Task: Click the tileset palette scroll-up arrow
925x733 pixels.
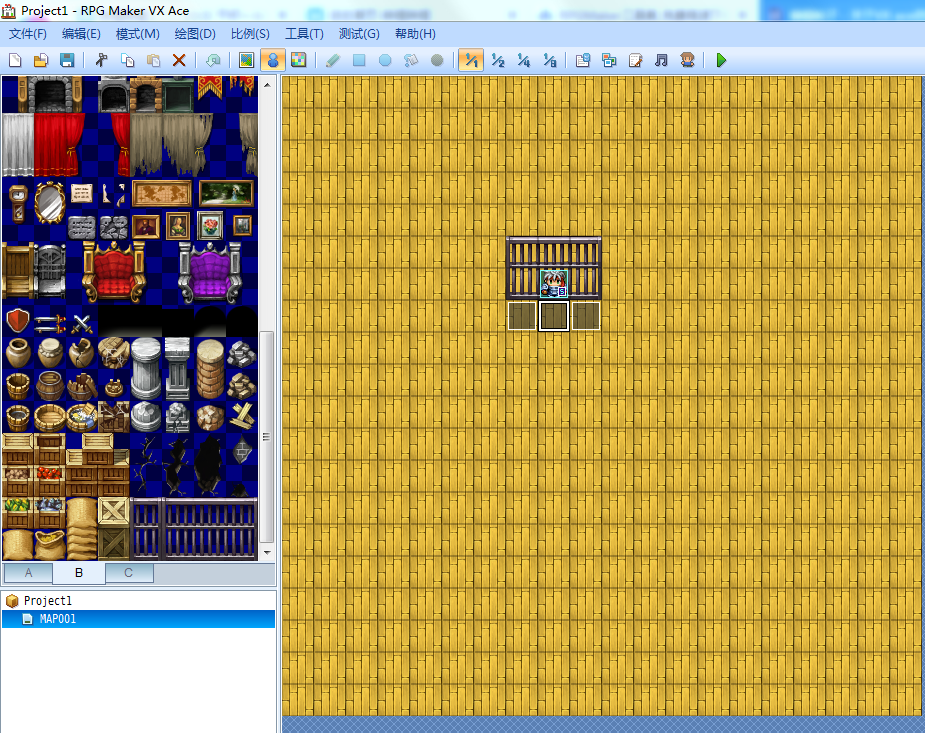Action: (267, 85)
